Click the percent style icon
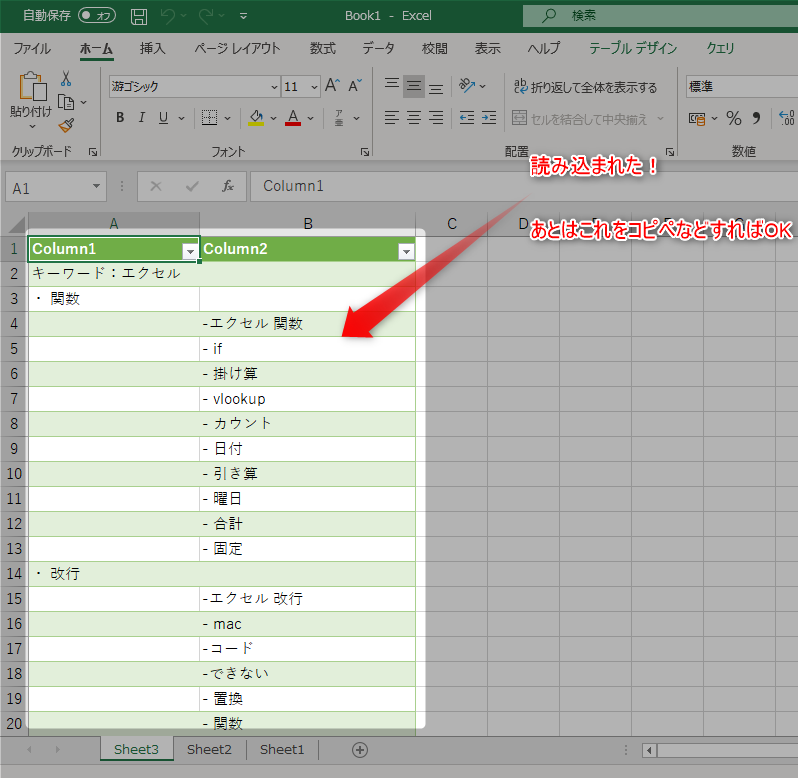 point(733,119)
